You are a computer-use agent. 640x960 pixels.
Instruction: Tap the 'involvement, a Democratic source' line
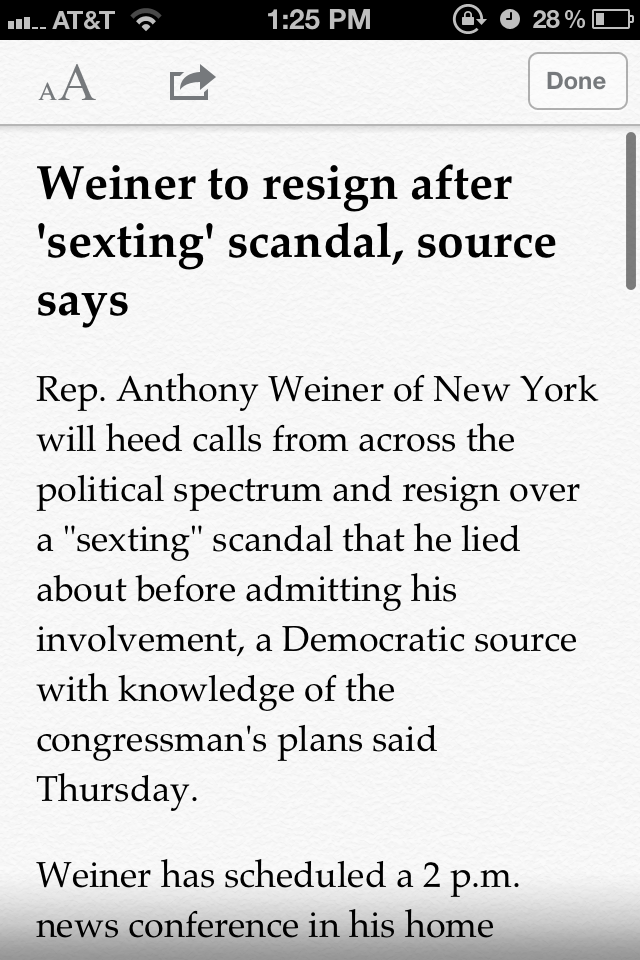click(x=306, y=639)
